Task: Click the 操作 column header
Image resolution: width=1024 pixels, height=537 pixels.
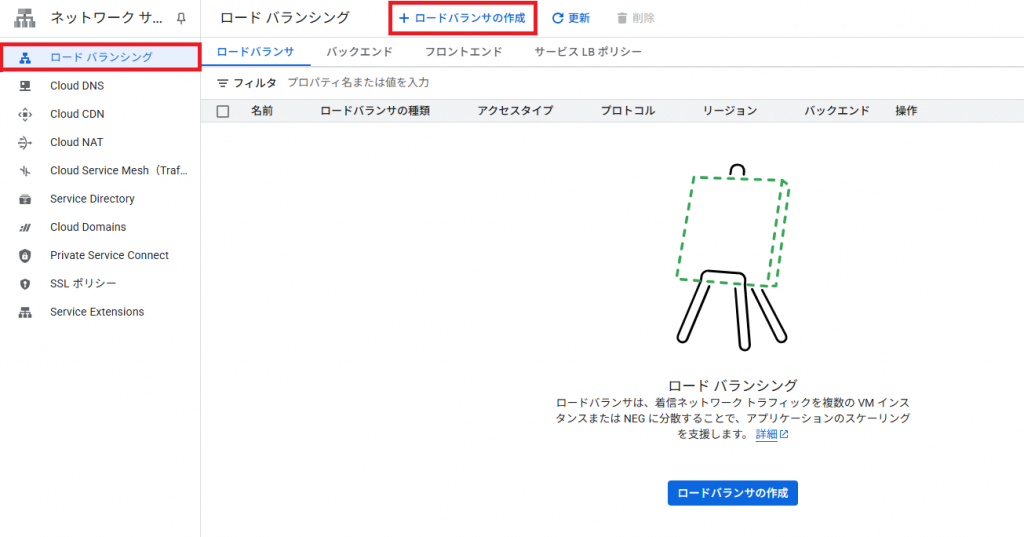Action: [906, 111]
